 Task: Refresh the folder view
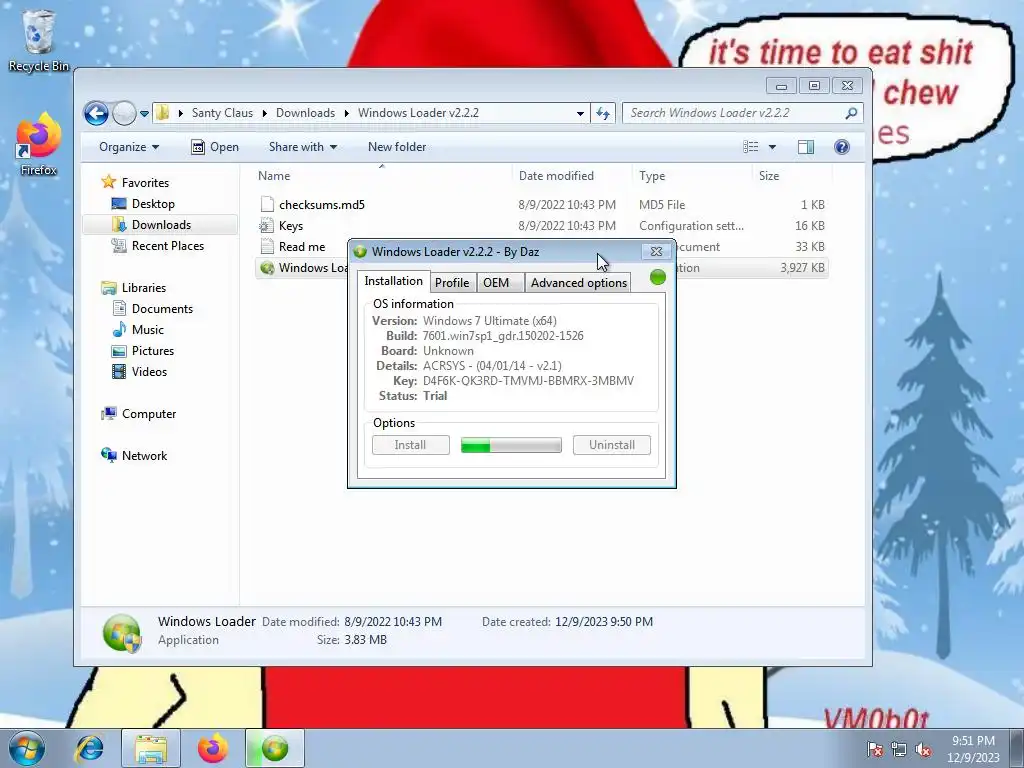(603, 113)
